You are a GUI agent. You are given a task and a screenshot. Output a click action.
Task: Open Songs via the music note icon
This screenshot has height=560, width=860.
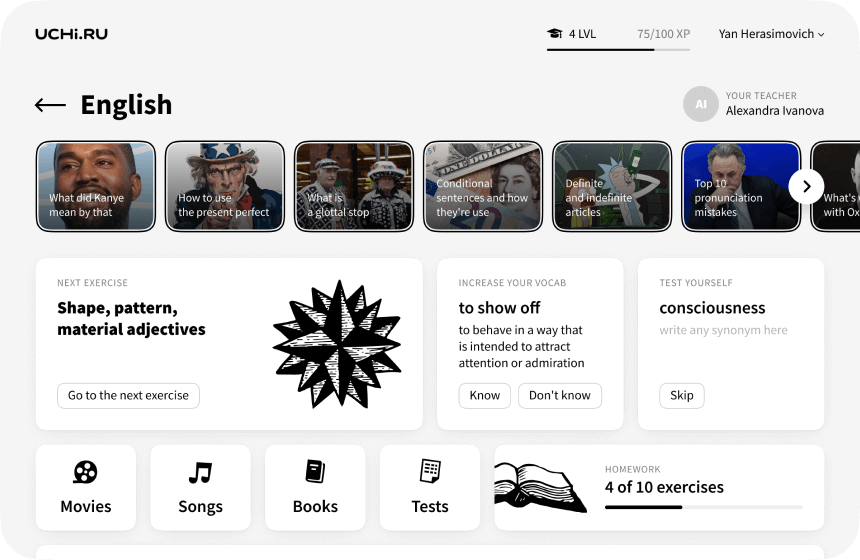click(200, 472)
